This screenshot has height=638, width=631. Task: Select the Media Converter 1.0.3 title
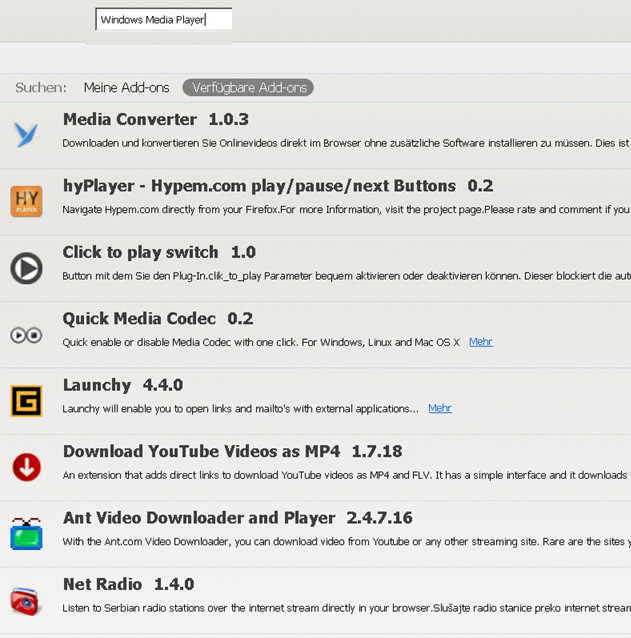(x=156, y=119)
